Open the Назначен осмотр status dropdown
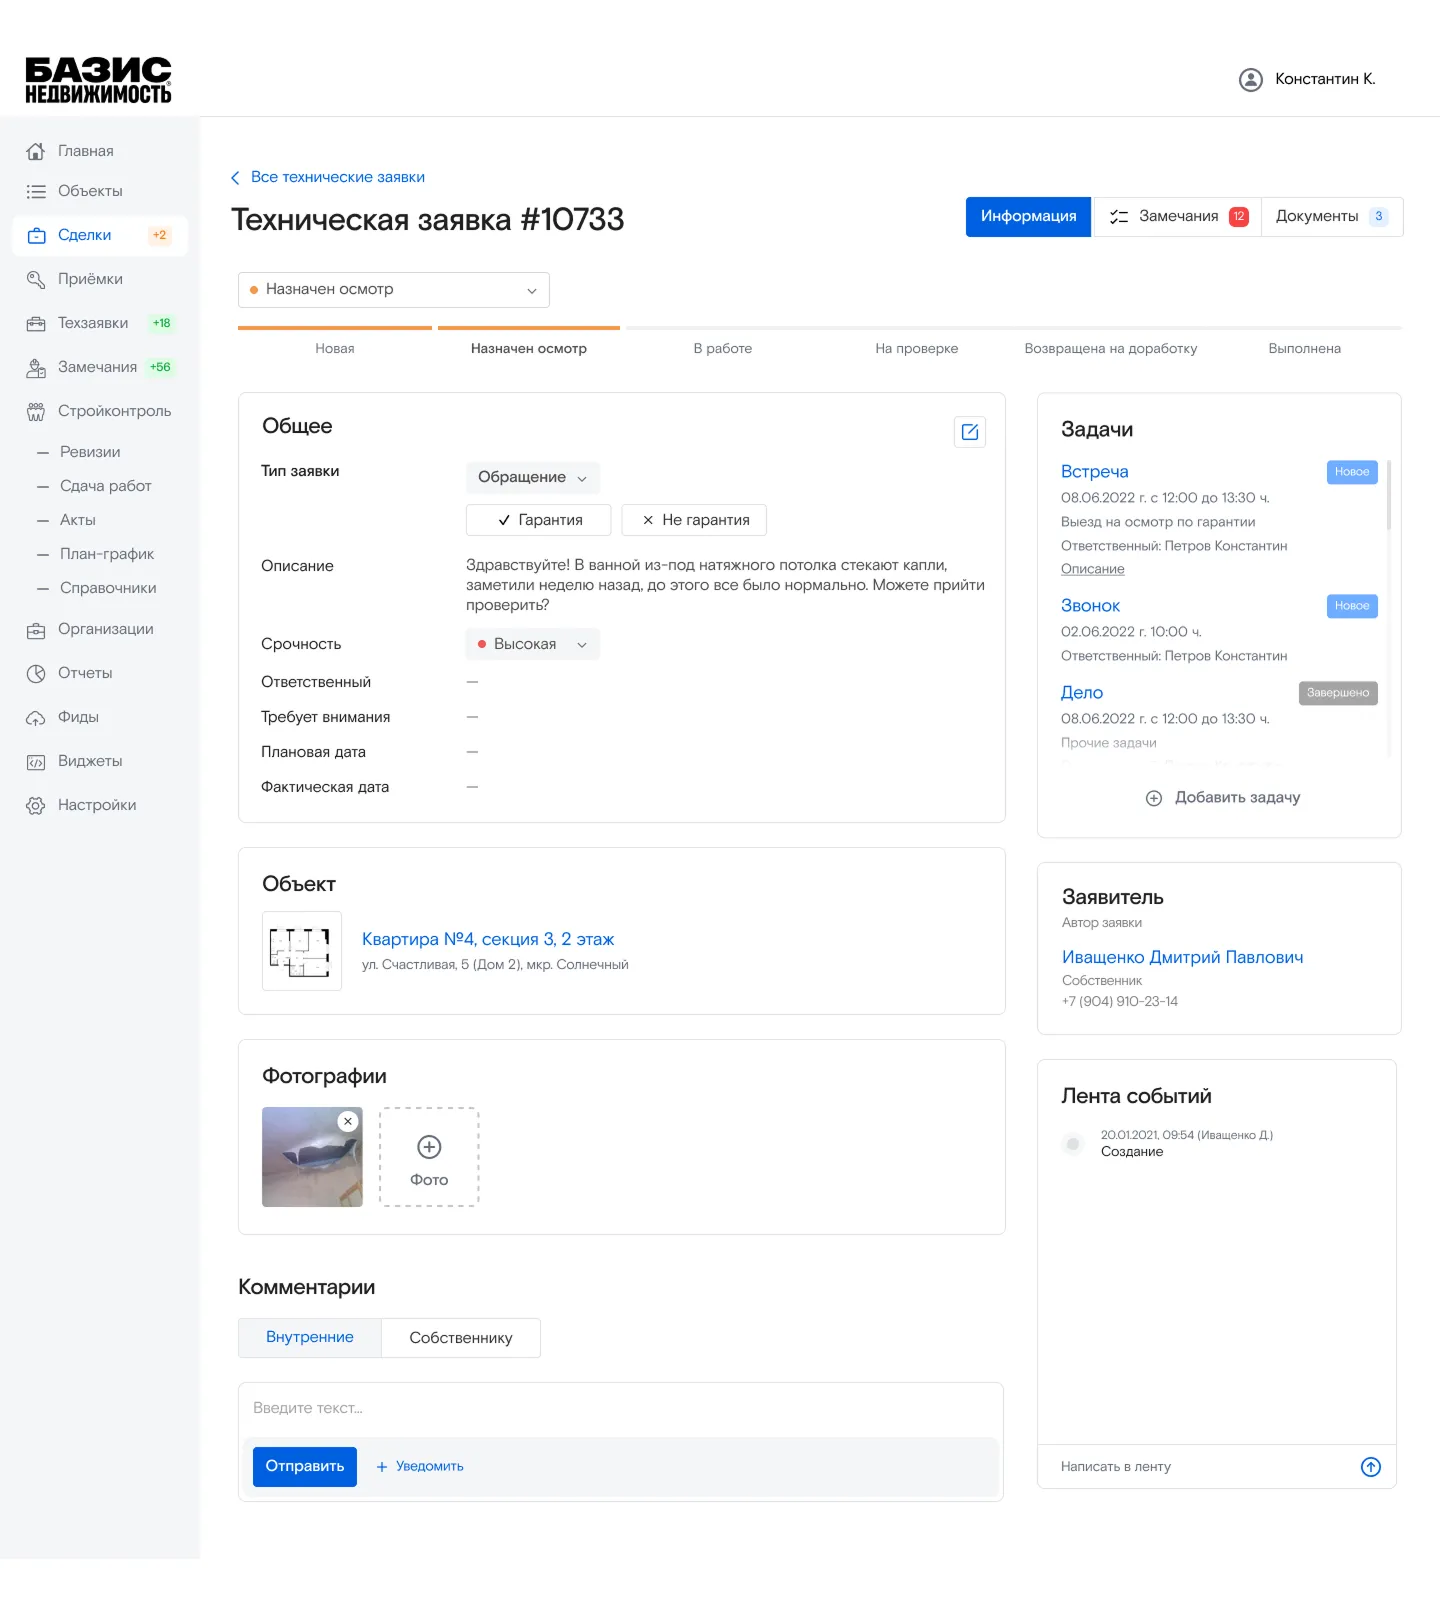 tap(393, 290)
